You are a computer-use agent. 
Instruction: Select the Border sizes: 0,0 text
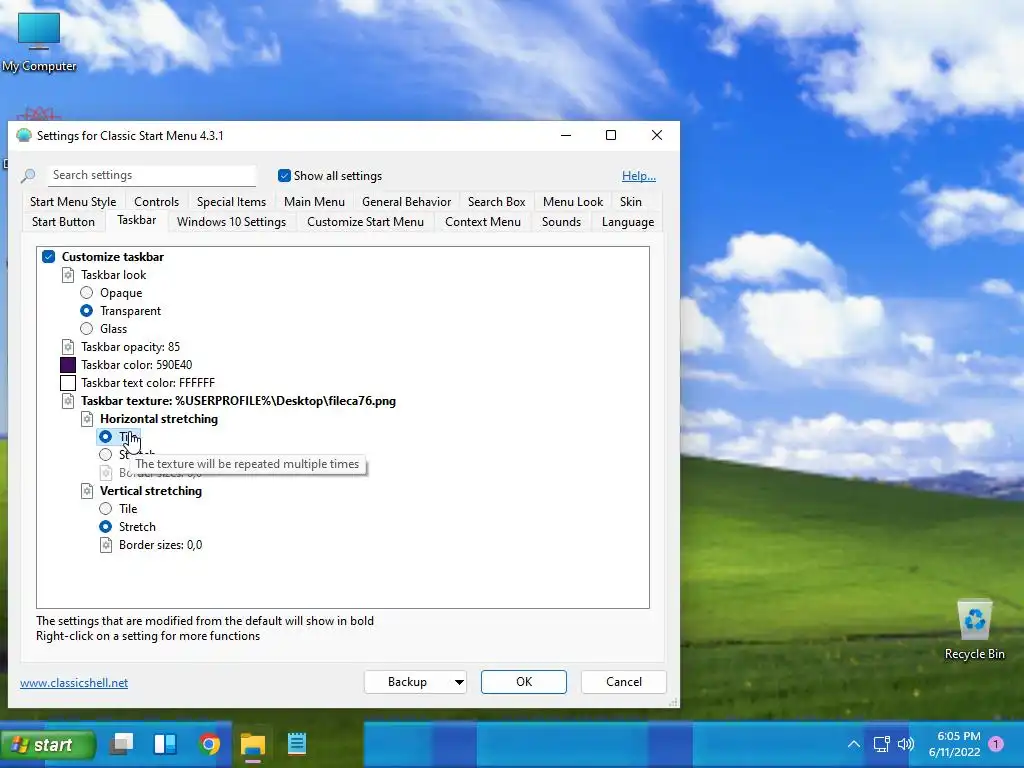click(161, 545)
